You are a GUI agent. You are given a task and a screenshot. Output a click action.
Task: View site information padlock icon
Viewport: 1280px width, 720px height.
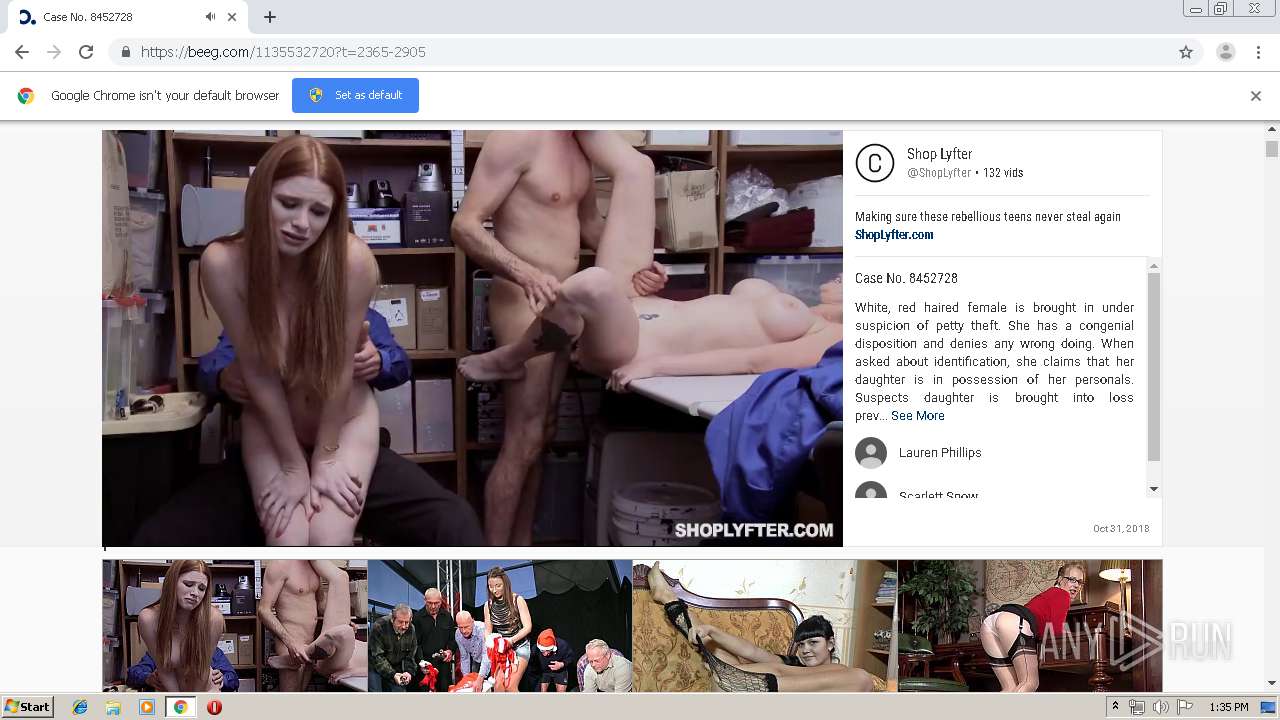pyautogui.click(x=126, y=52)
